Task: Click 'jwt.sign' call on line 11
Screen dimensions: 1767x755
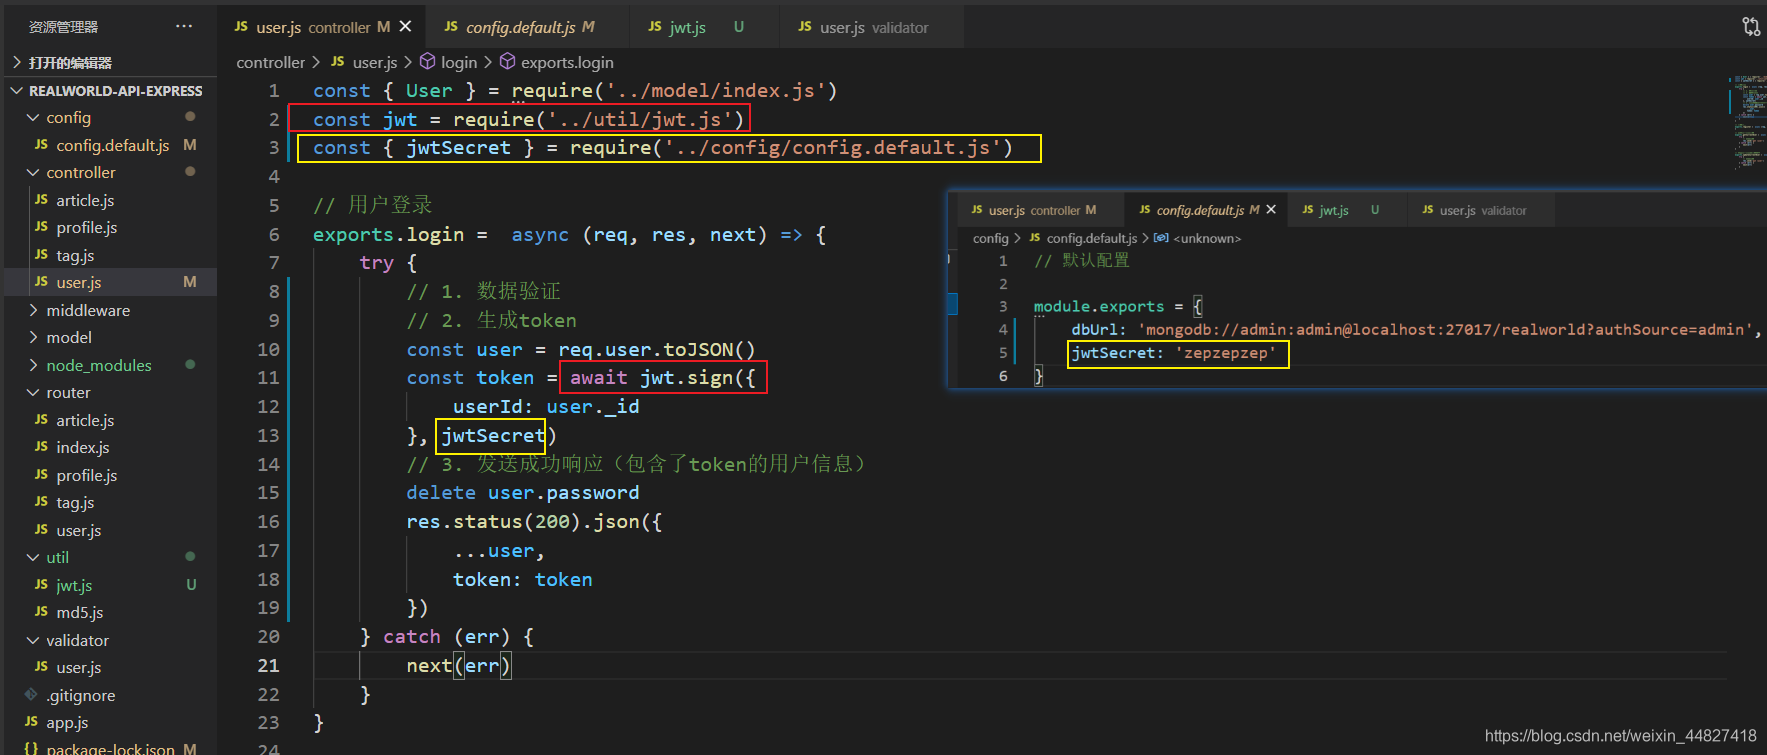Action: pos(687,377)
